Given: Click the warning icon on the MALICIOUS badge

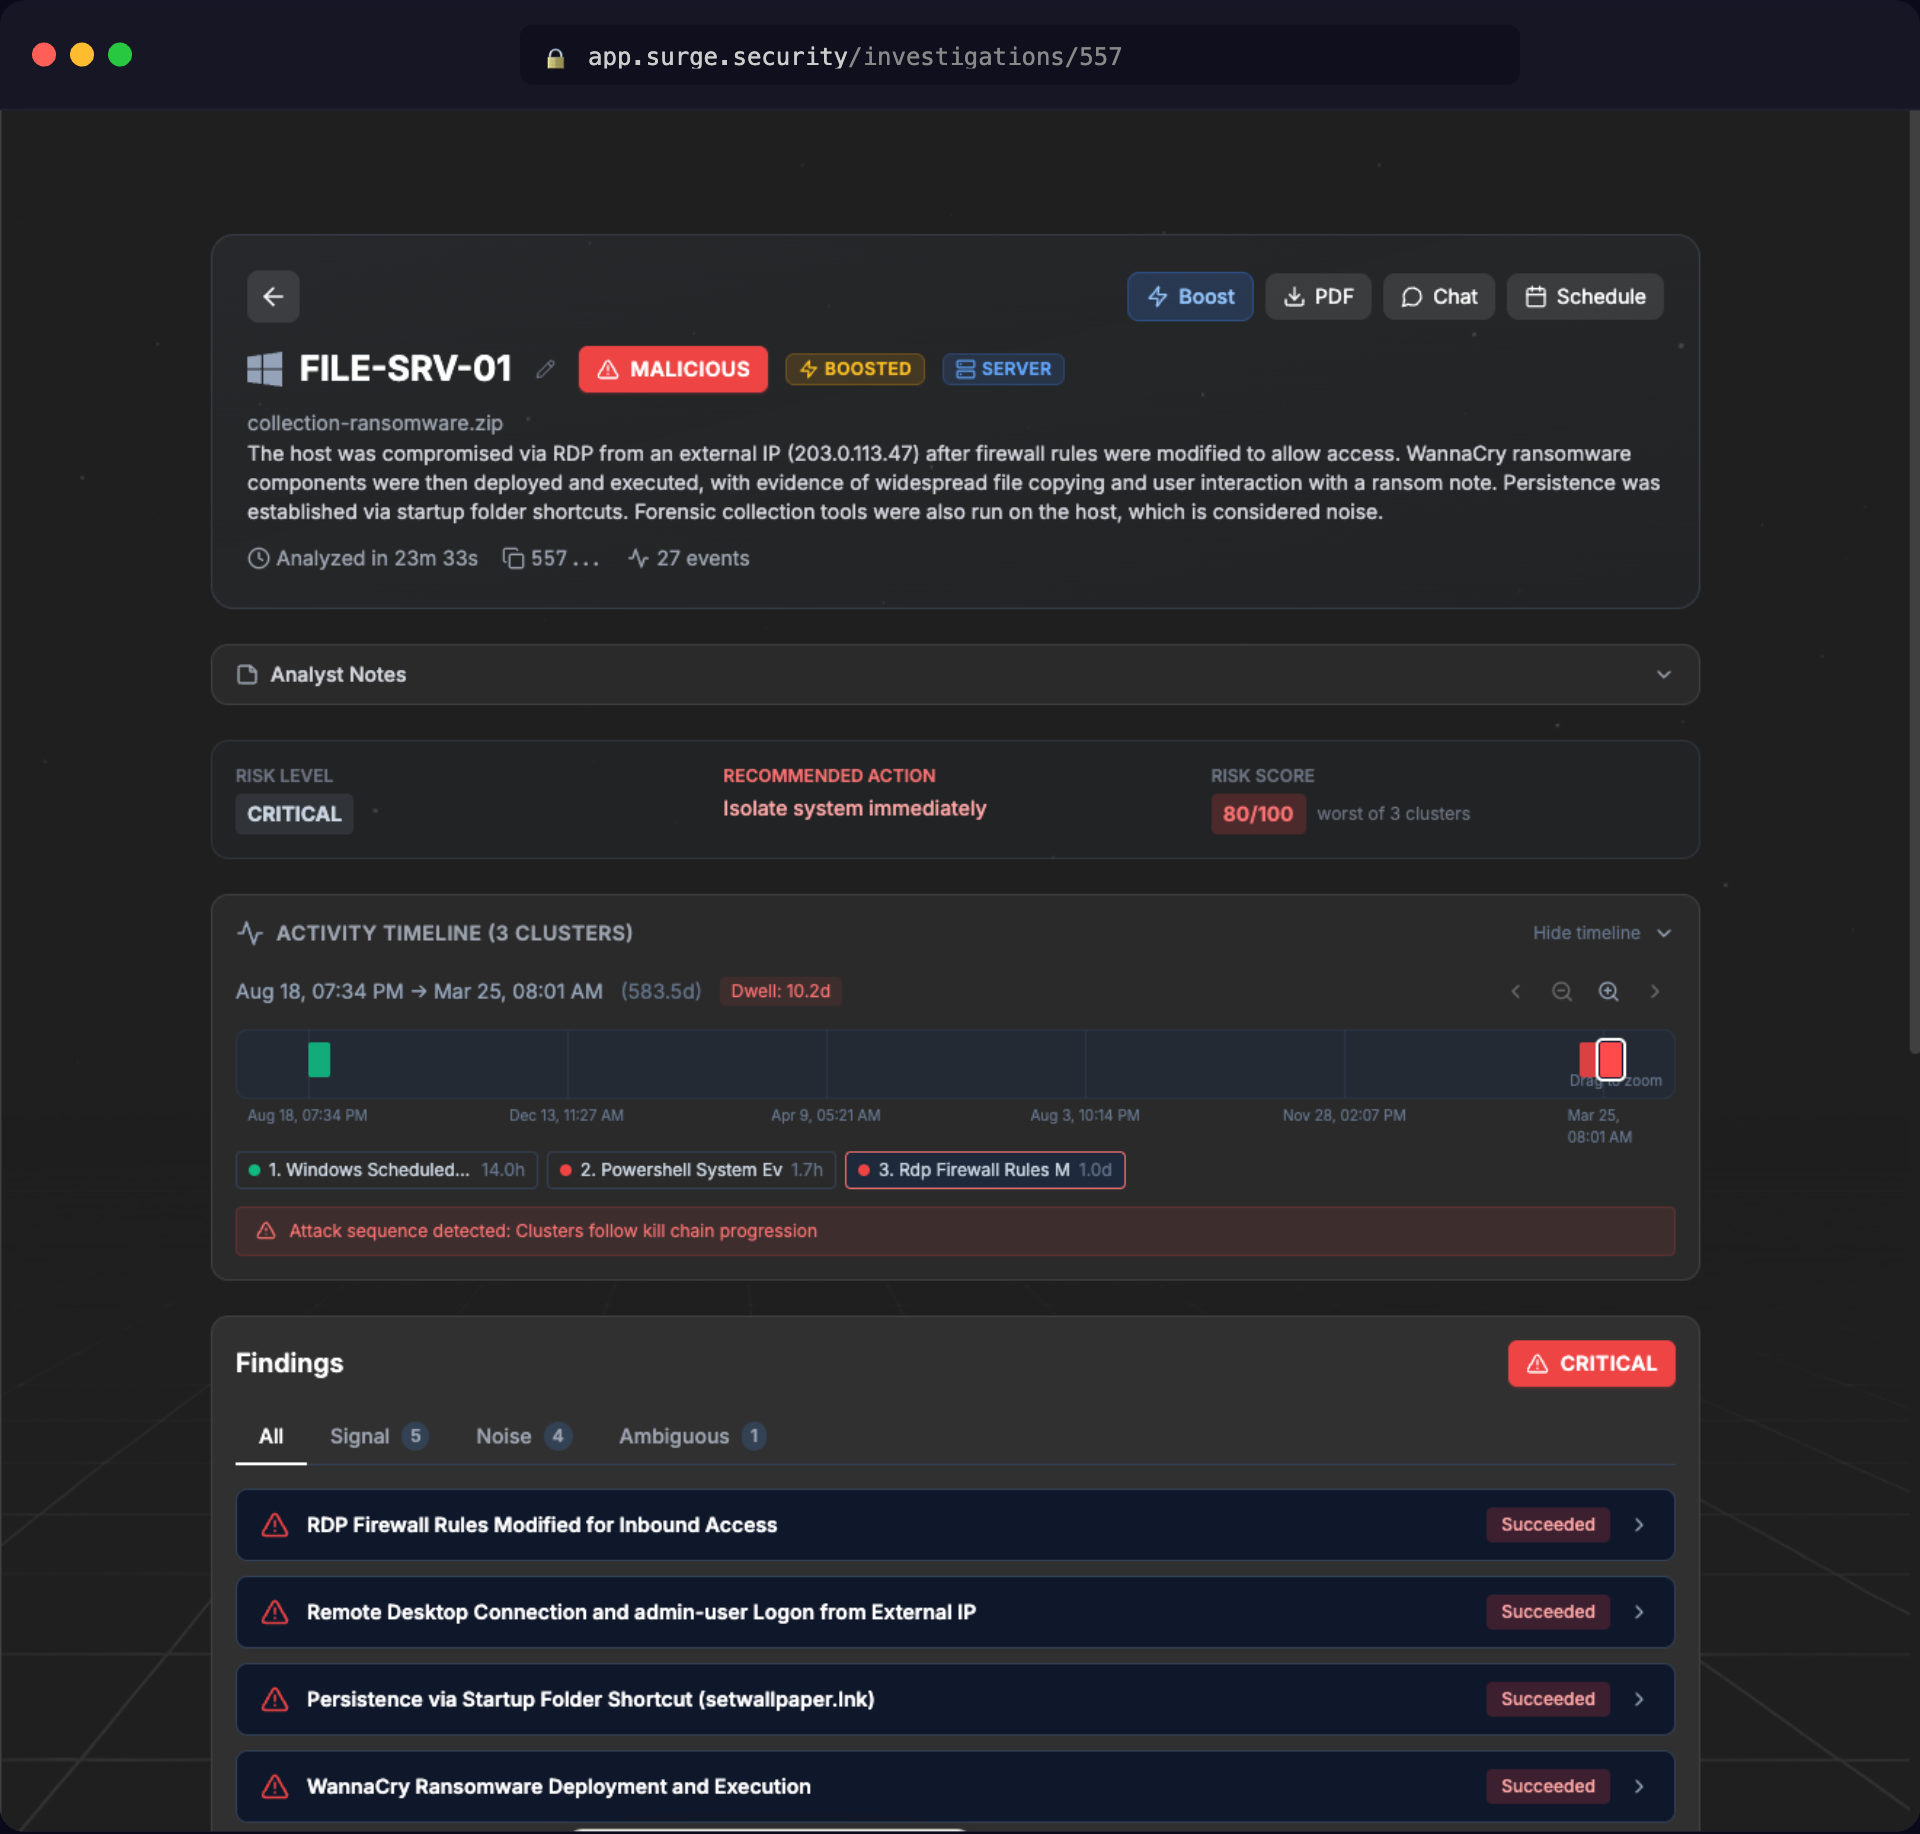Looking at the screenshot, I should [x=609, y=369].
